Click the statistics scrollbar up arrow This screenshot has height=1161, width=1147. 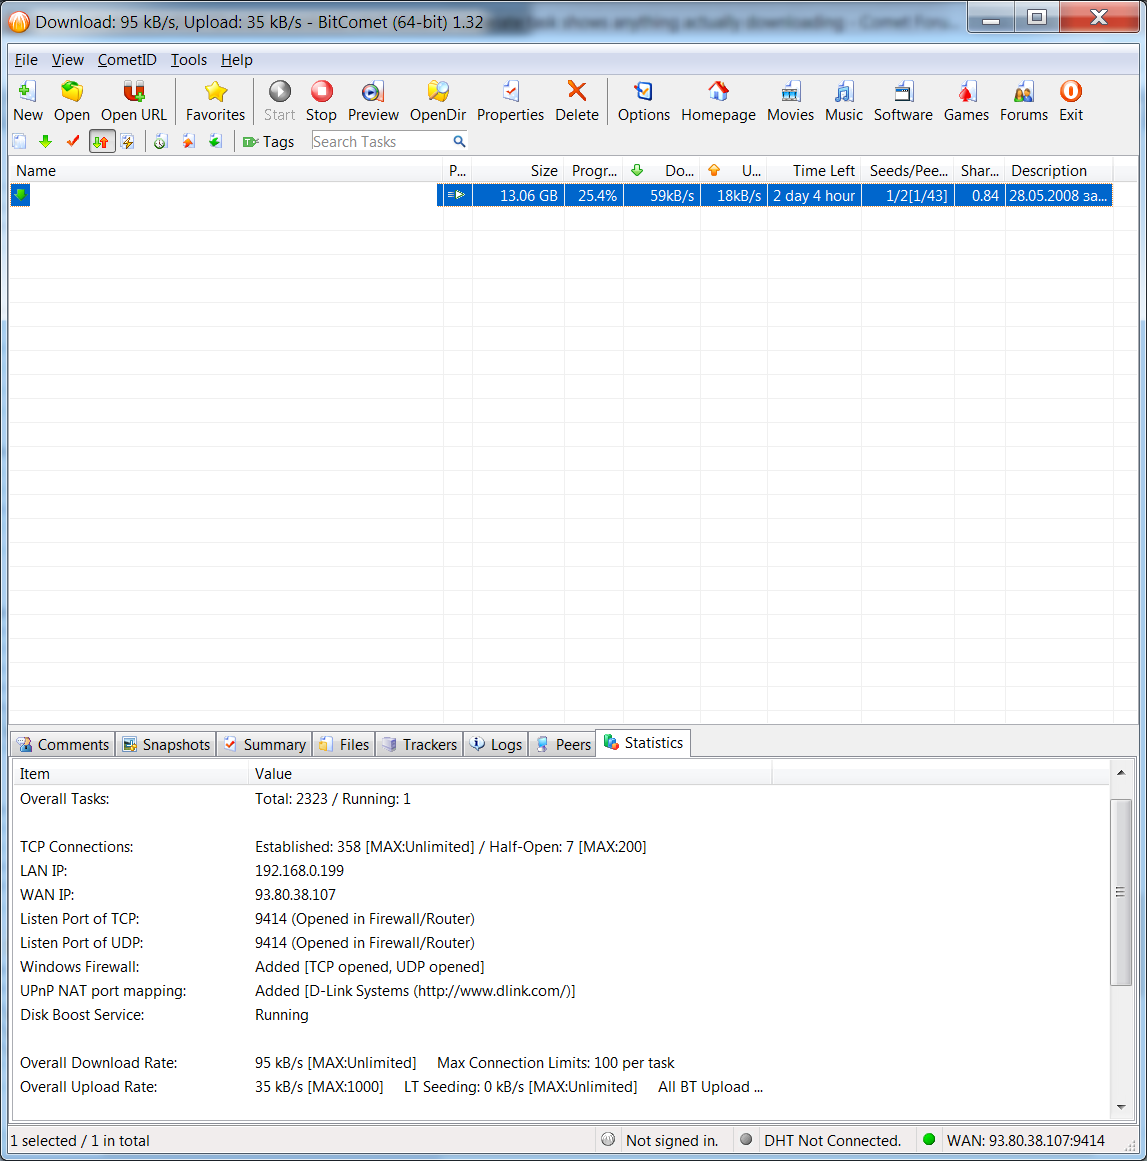tap(1121, 773)
